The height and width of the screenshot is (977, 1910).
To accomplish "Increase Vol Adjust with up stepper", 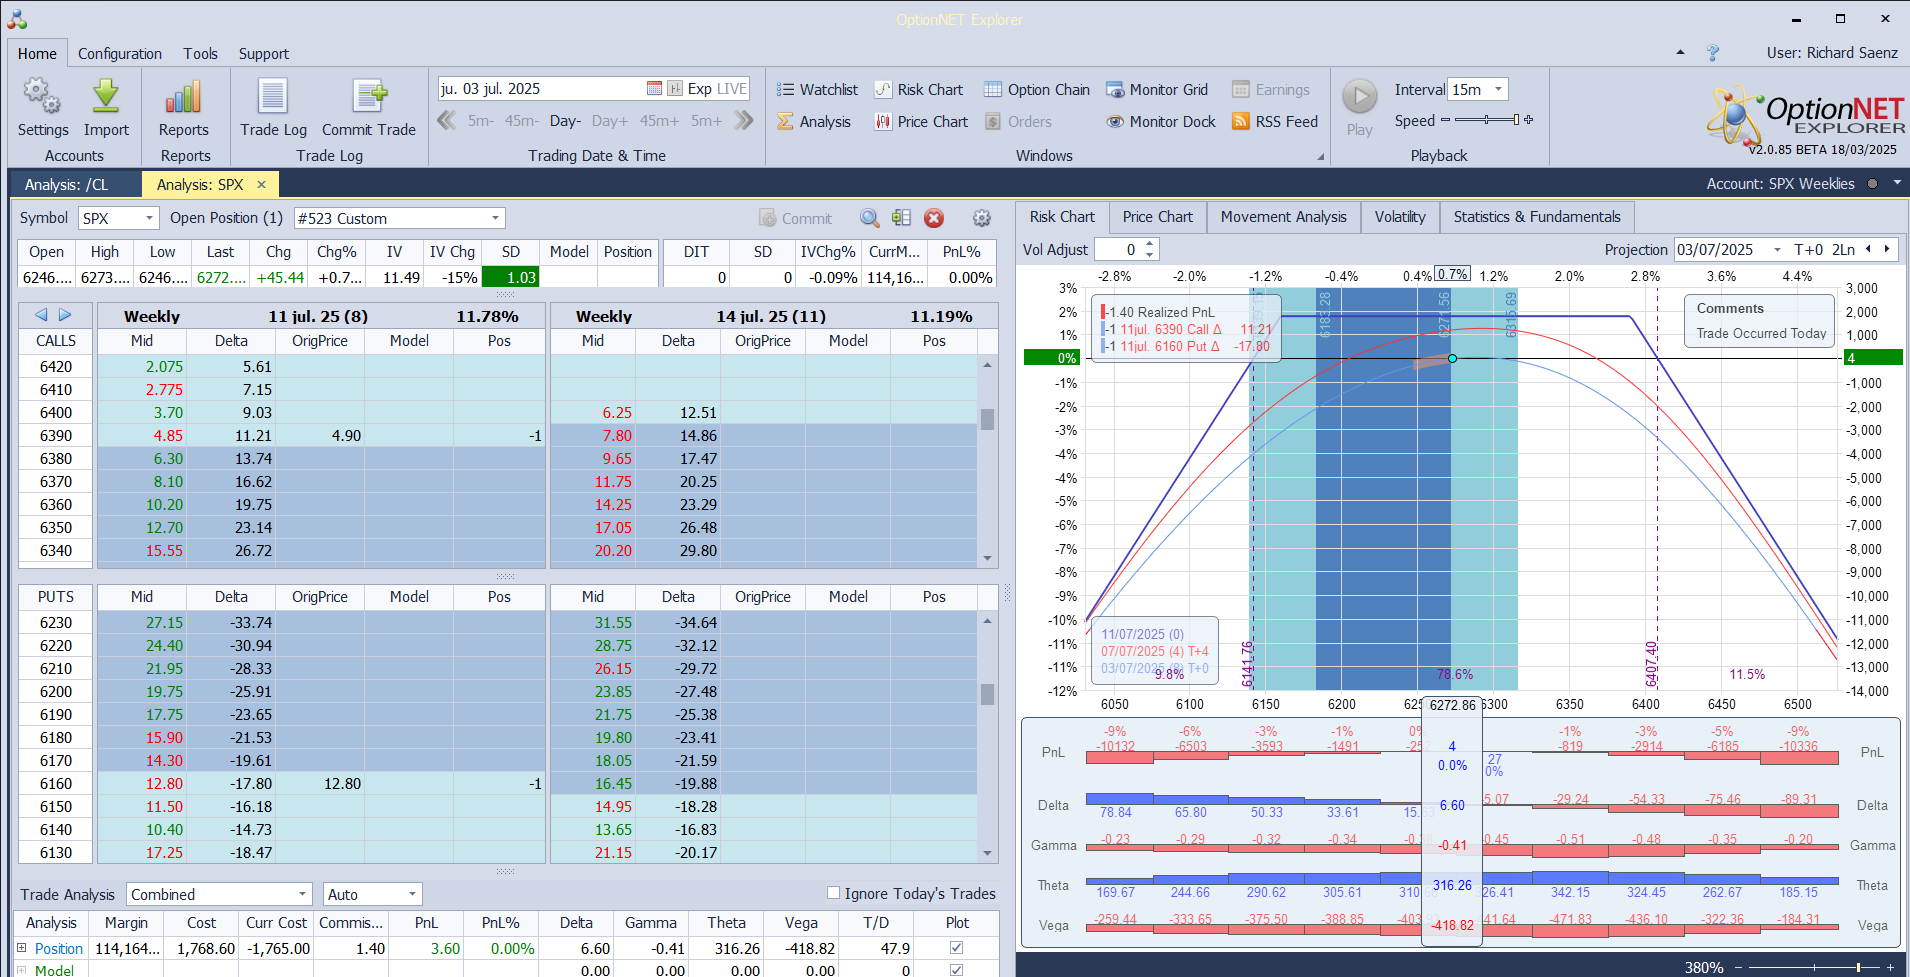I will (1150, 245).
